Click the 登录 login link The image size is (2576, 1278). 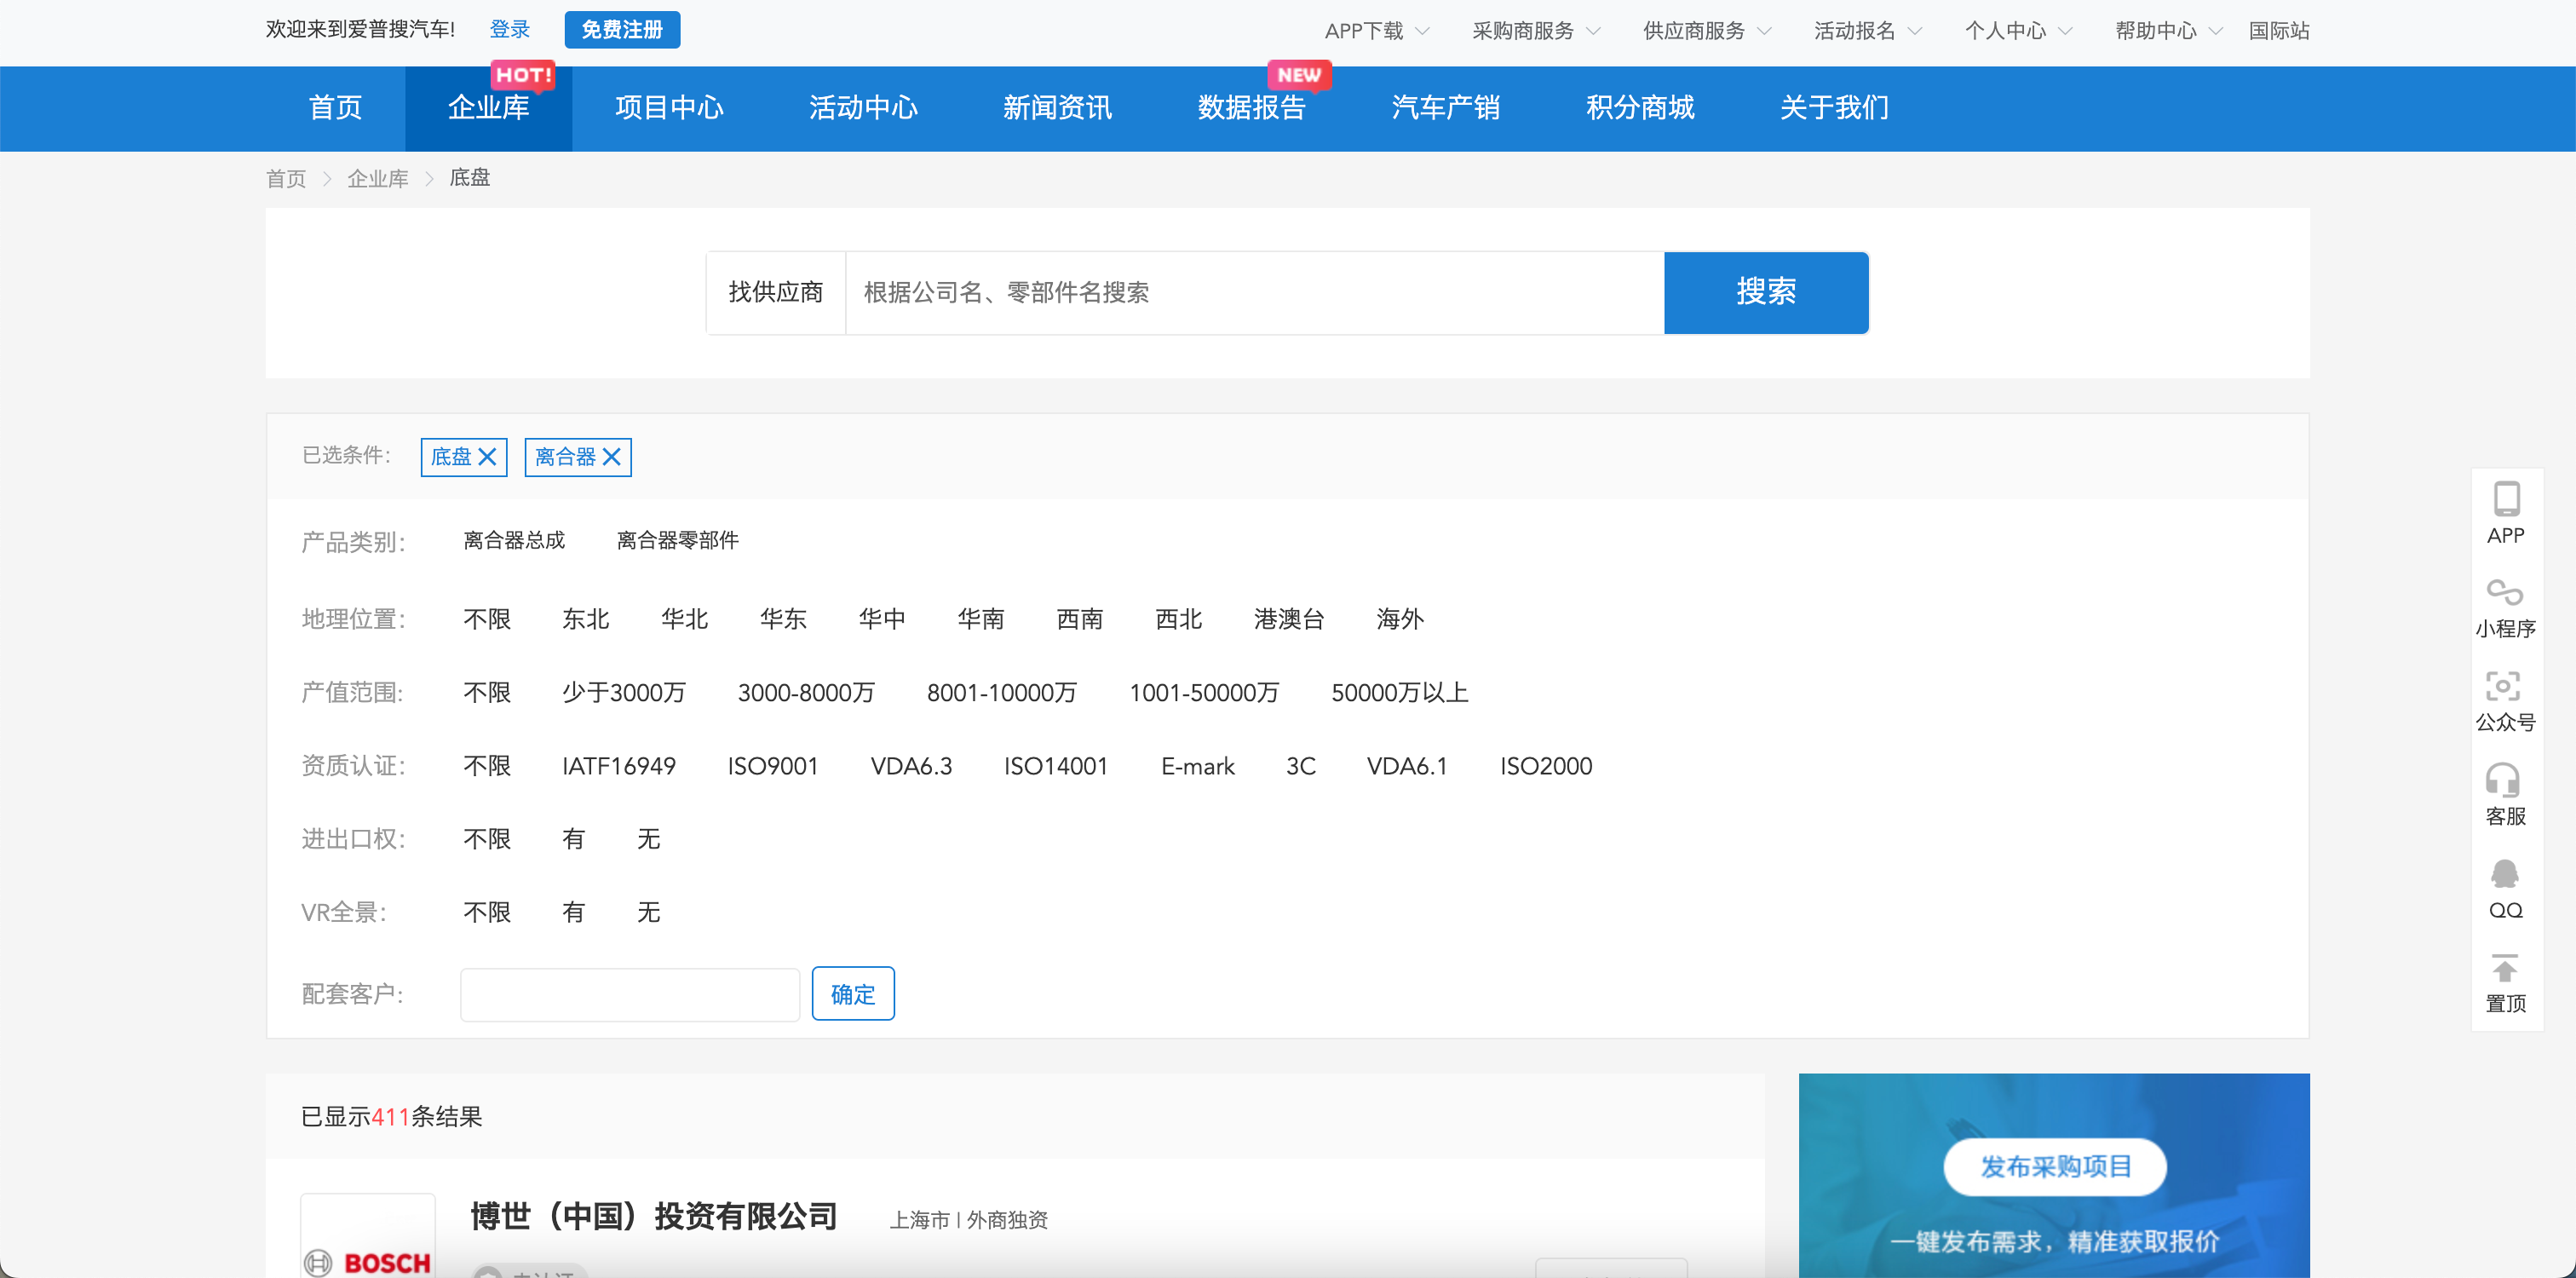coord(510,29)
